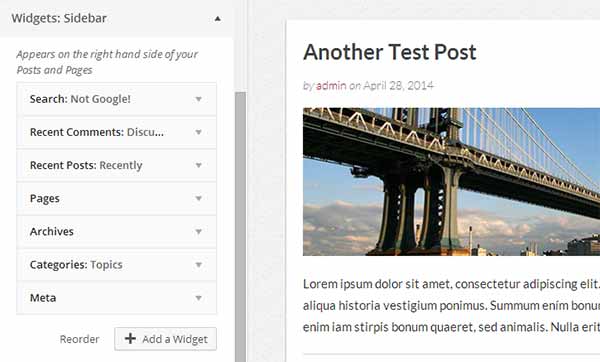This screenshot has width=600, height=362.
Task: Select the Recent Comments widget title
Action: 97,132
